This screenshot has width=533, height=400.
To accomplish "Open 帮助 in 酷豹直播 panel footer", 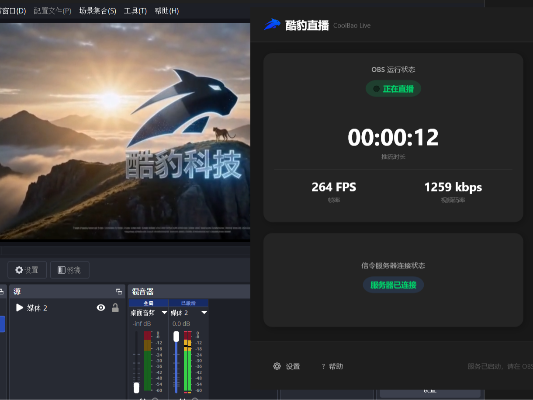I will [336, 366].
